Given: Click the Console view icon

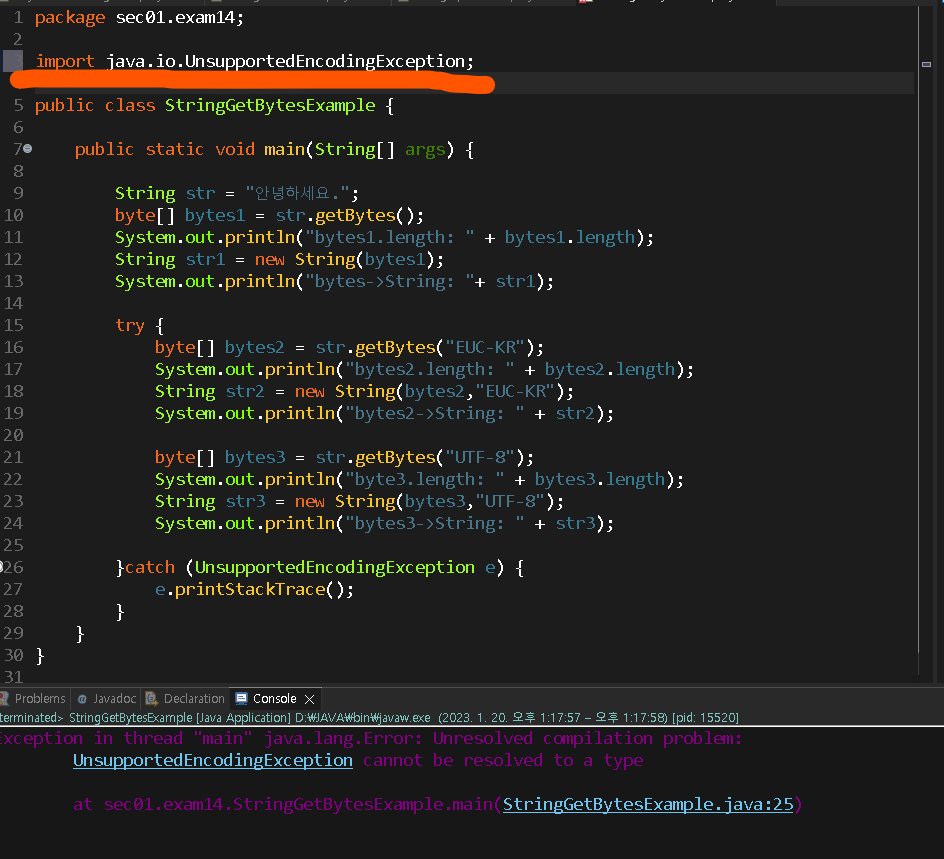Looking at the screenshot, I should coord(242,698).
